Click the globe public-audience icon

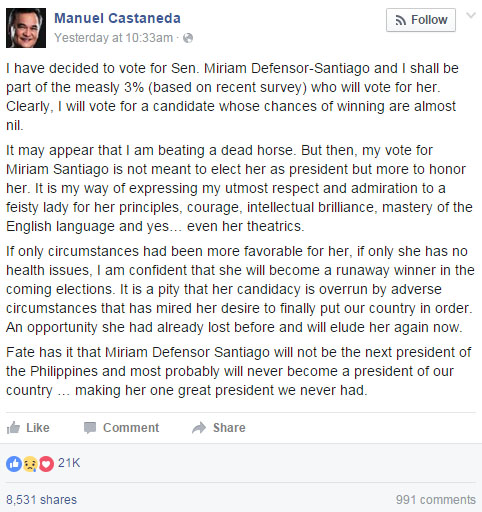[x=188, y=38]
